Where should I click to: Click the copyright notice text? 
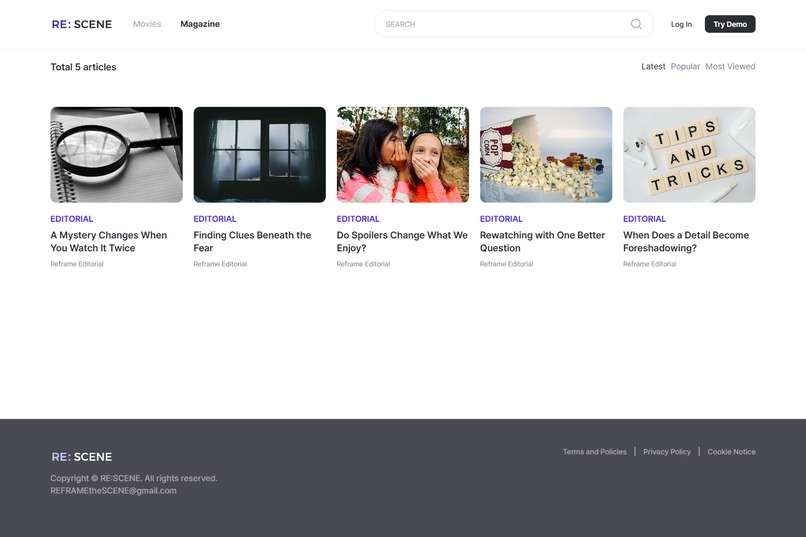(134, 478)
